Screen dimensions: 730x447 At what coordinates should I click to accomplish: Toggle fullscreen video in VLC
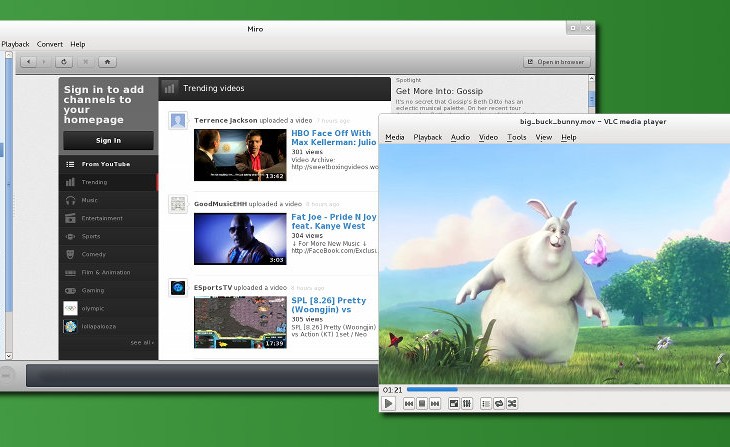[453, 404]
